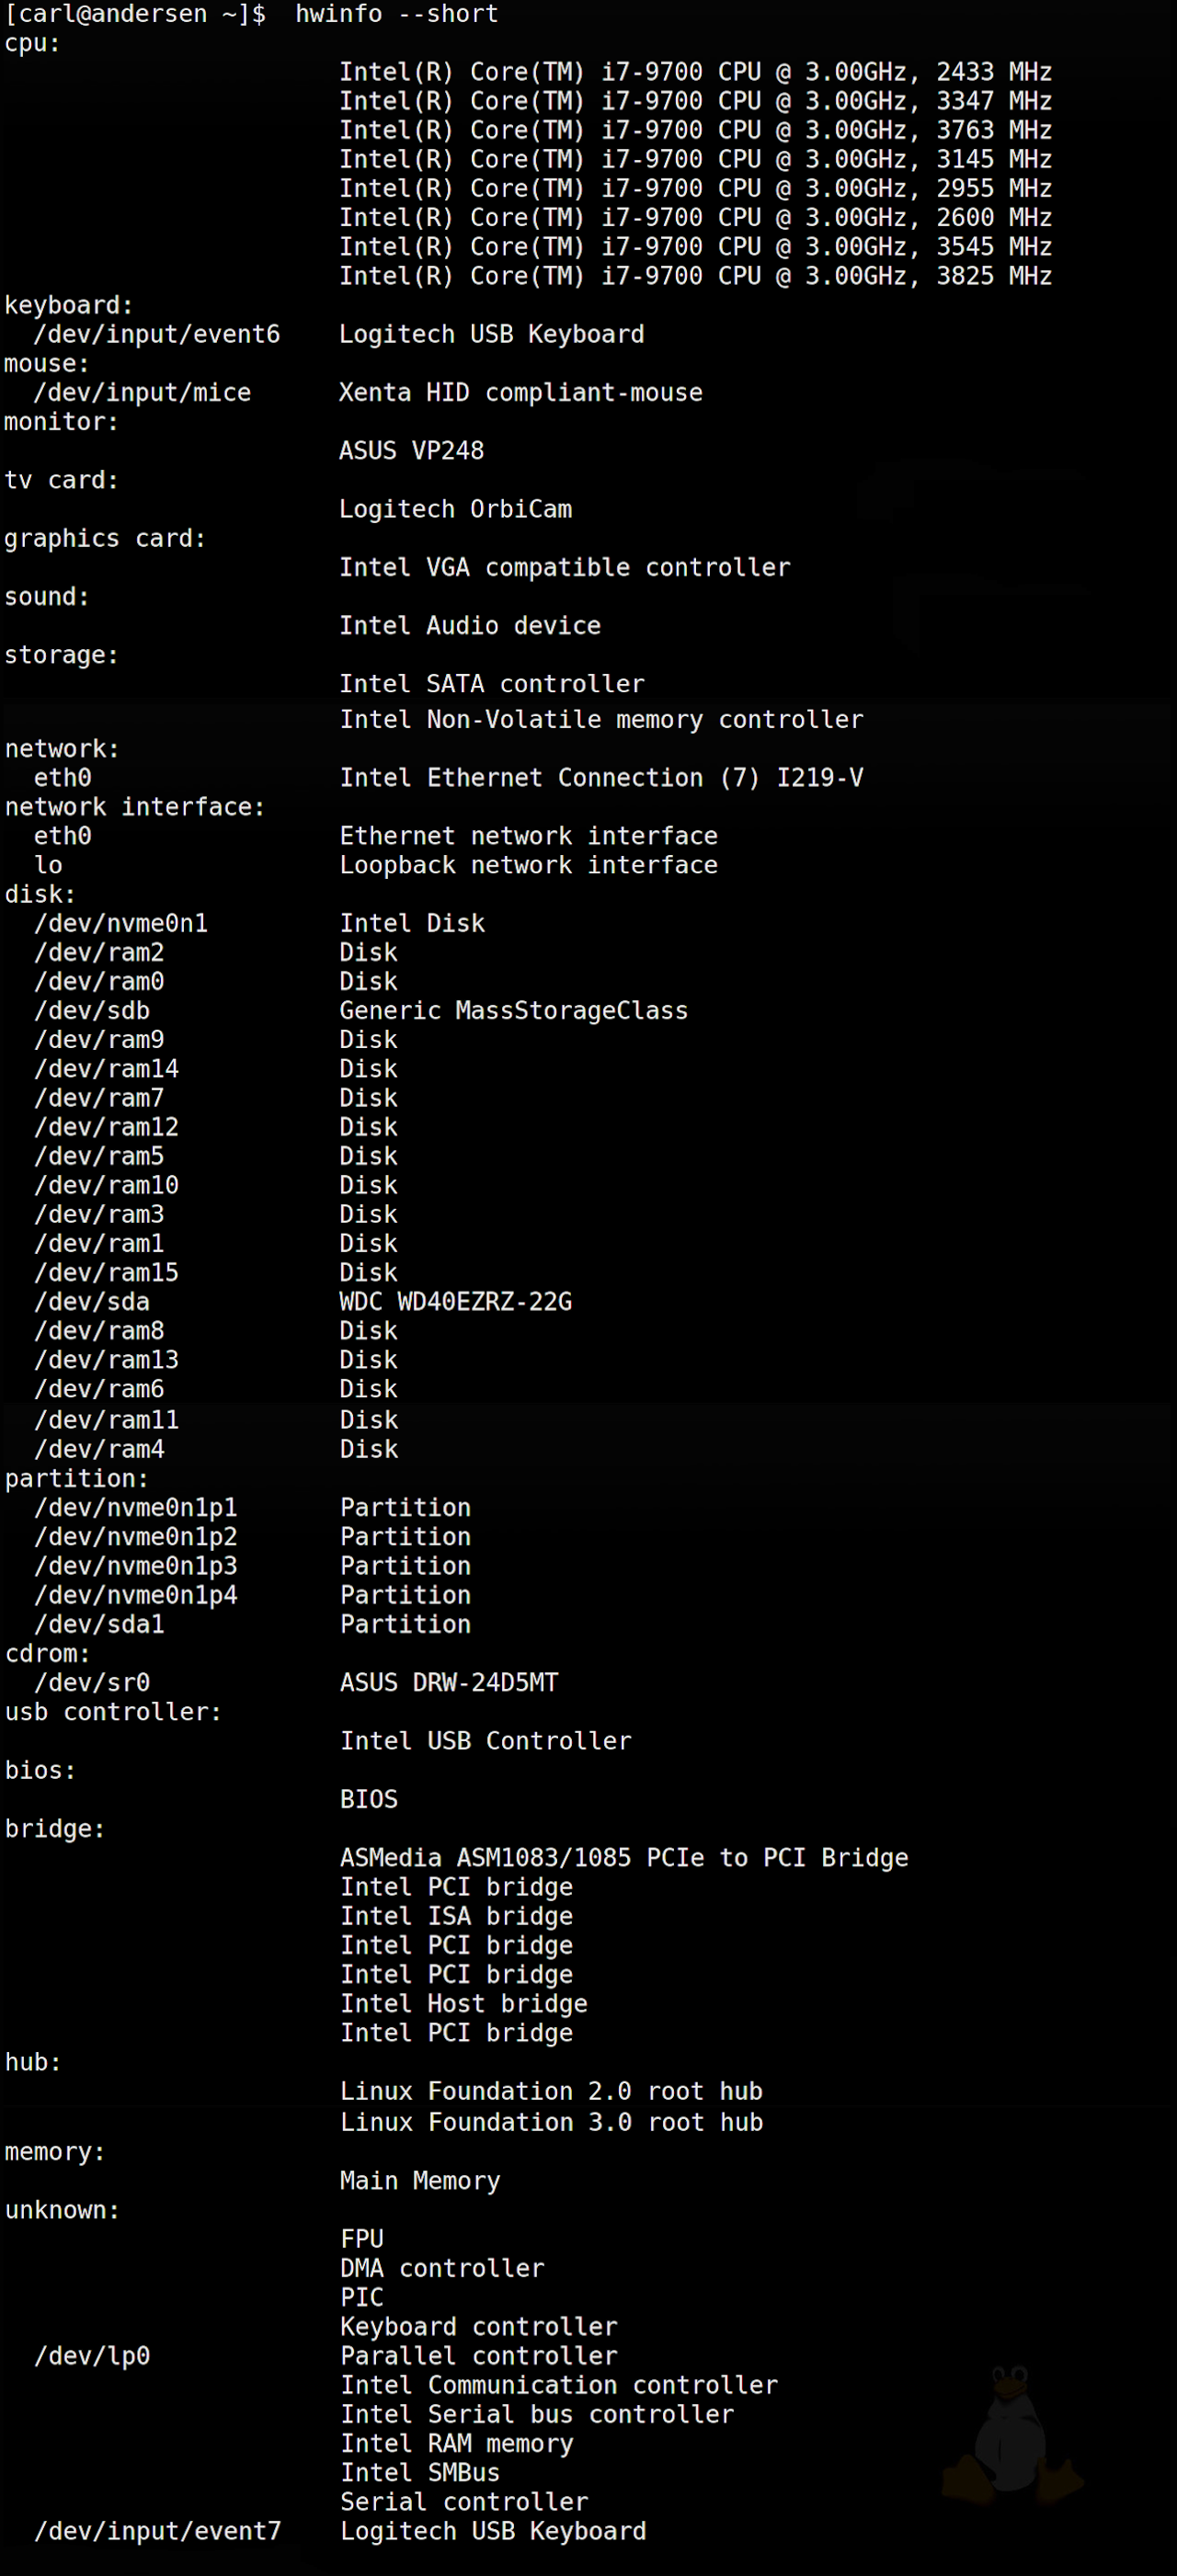Click the 'hwinfo --short' command text
The width and height of the screenshot is (1177, 2576).
point(396,14)
